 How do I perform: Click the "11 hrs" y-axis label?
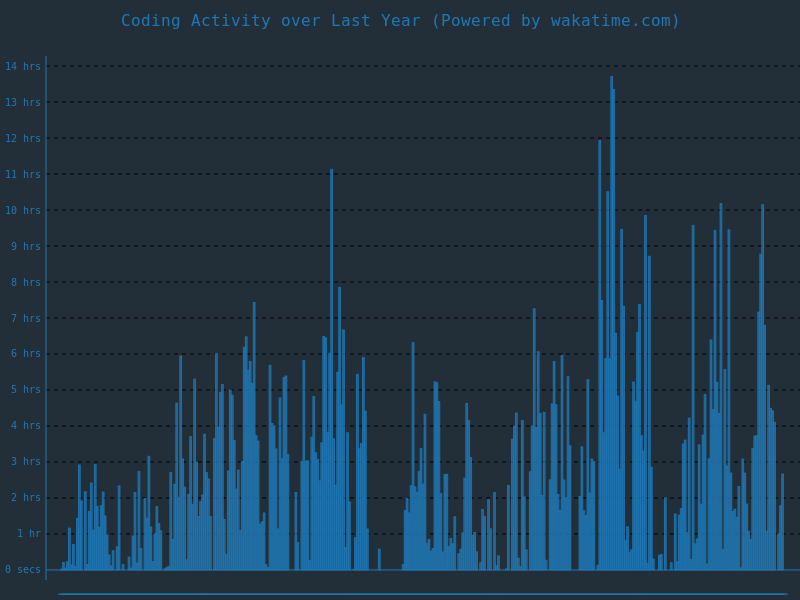point(23,175)
